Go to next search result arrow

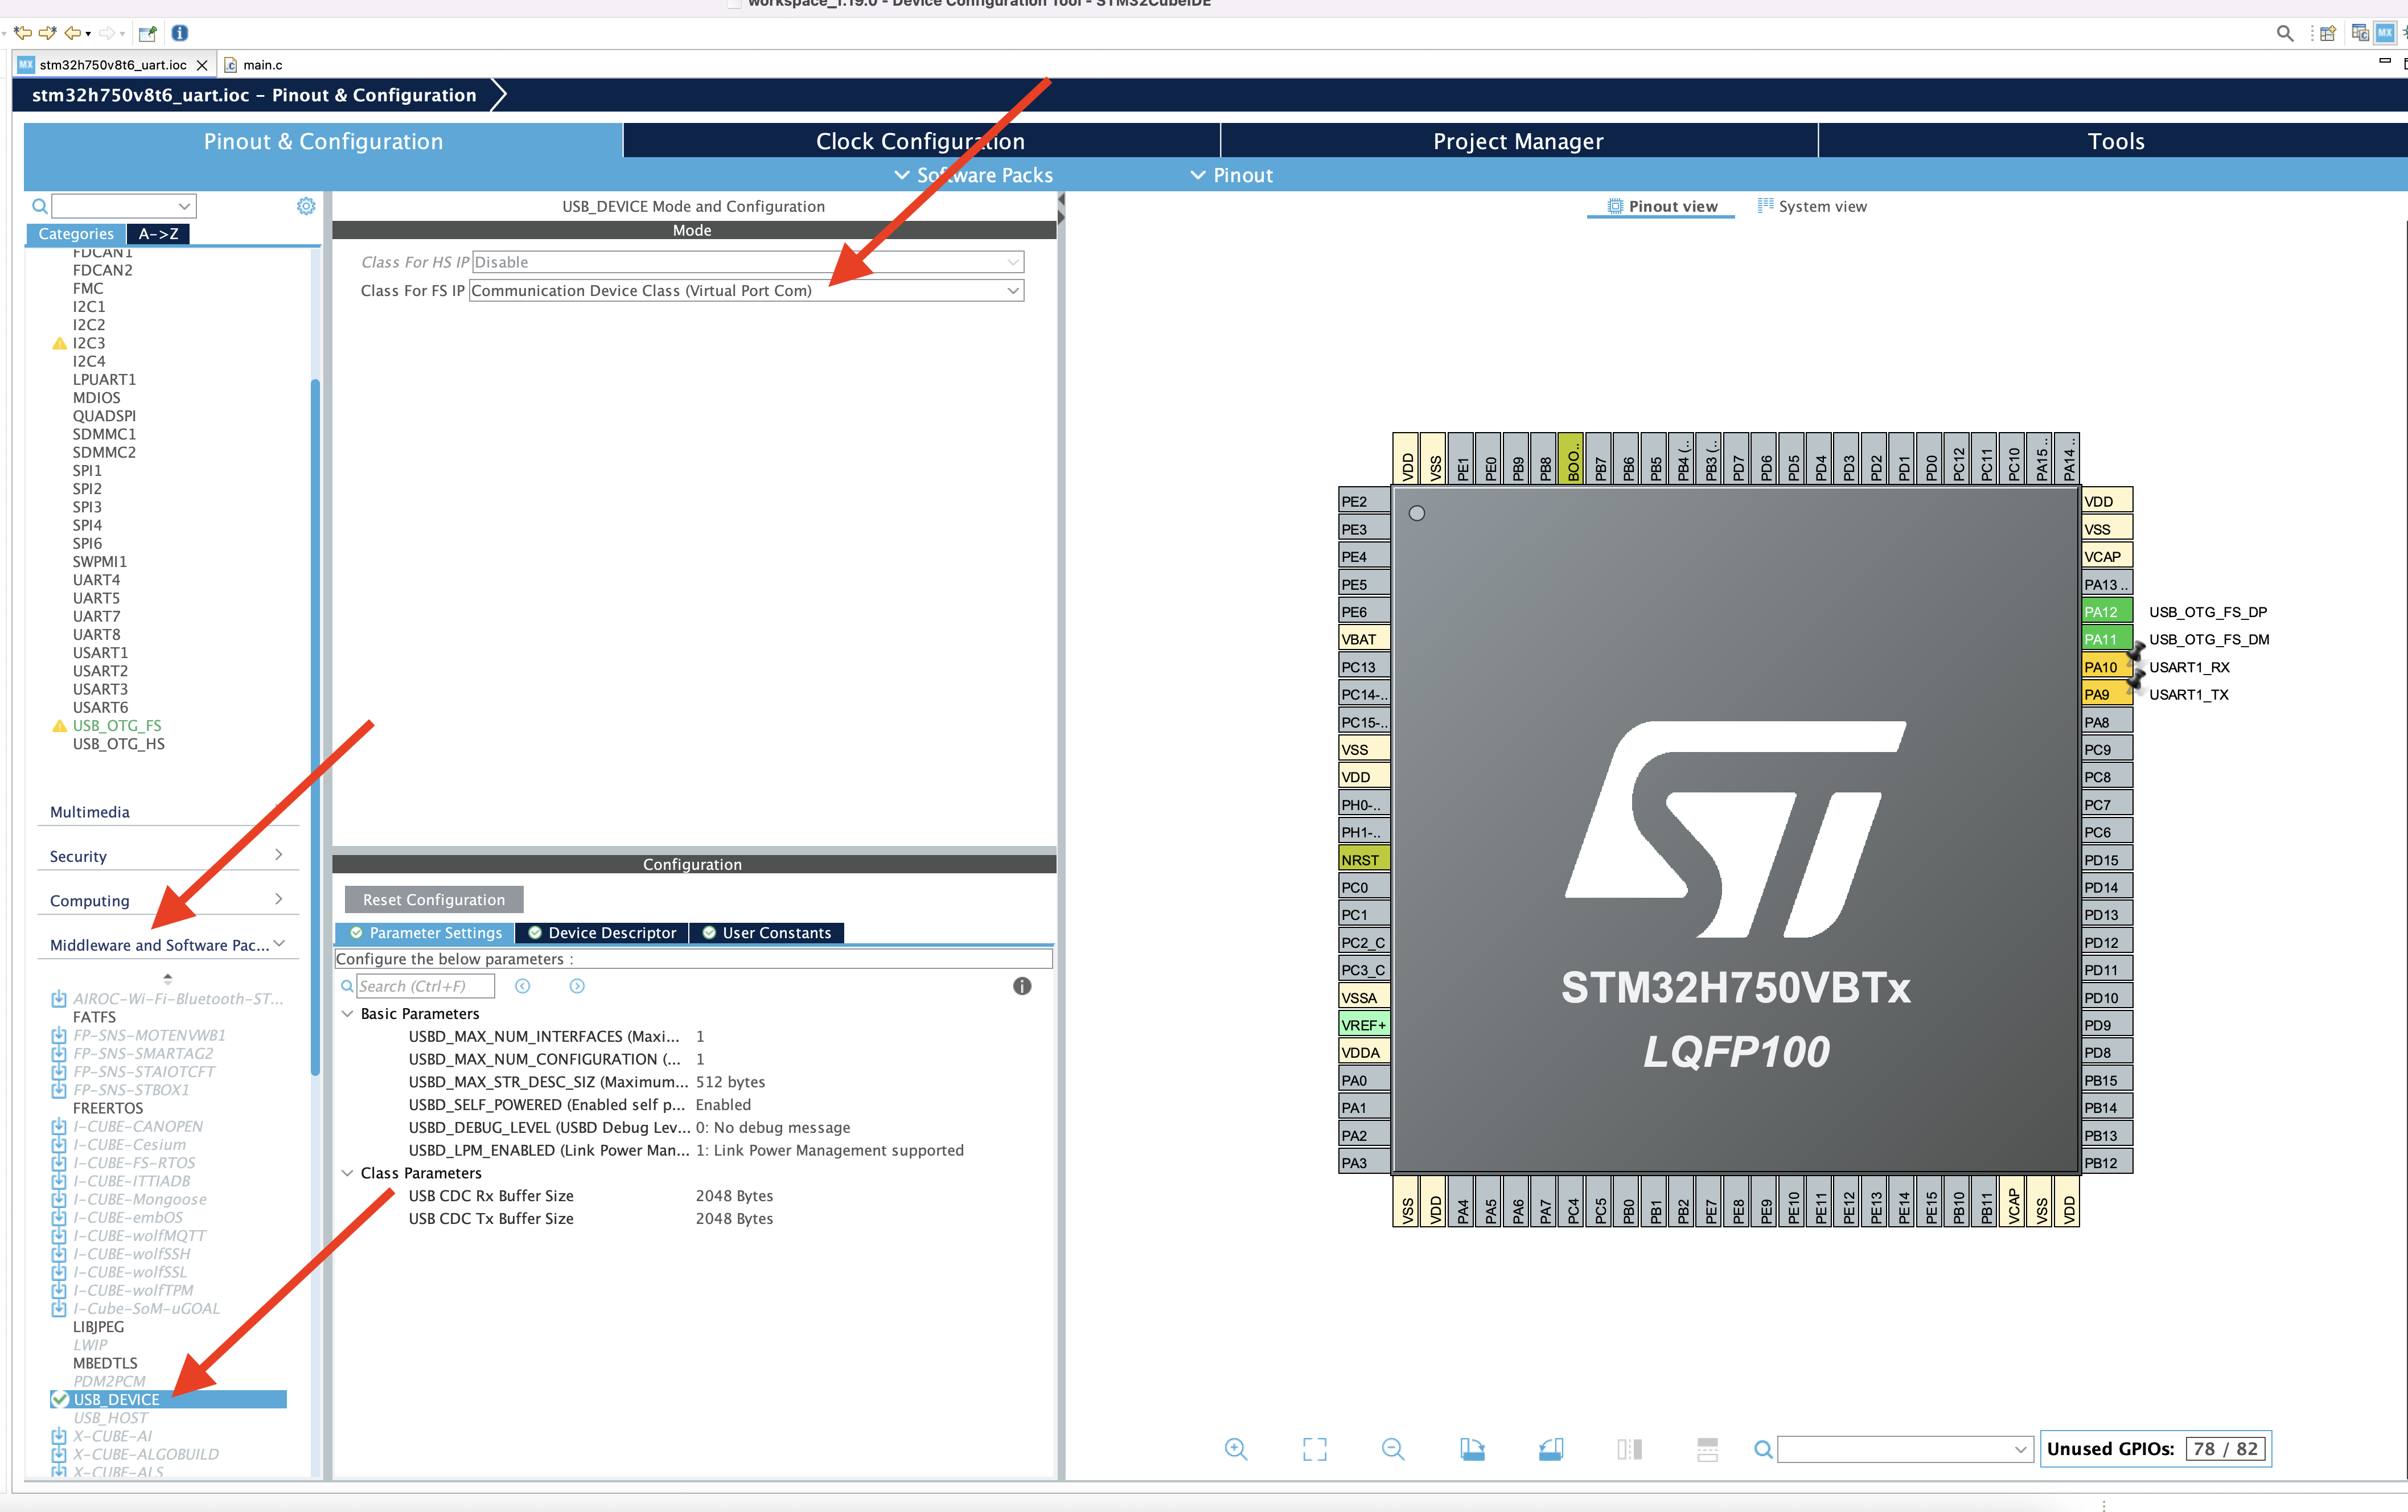(x=577, y=986)
